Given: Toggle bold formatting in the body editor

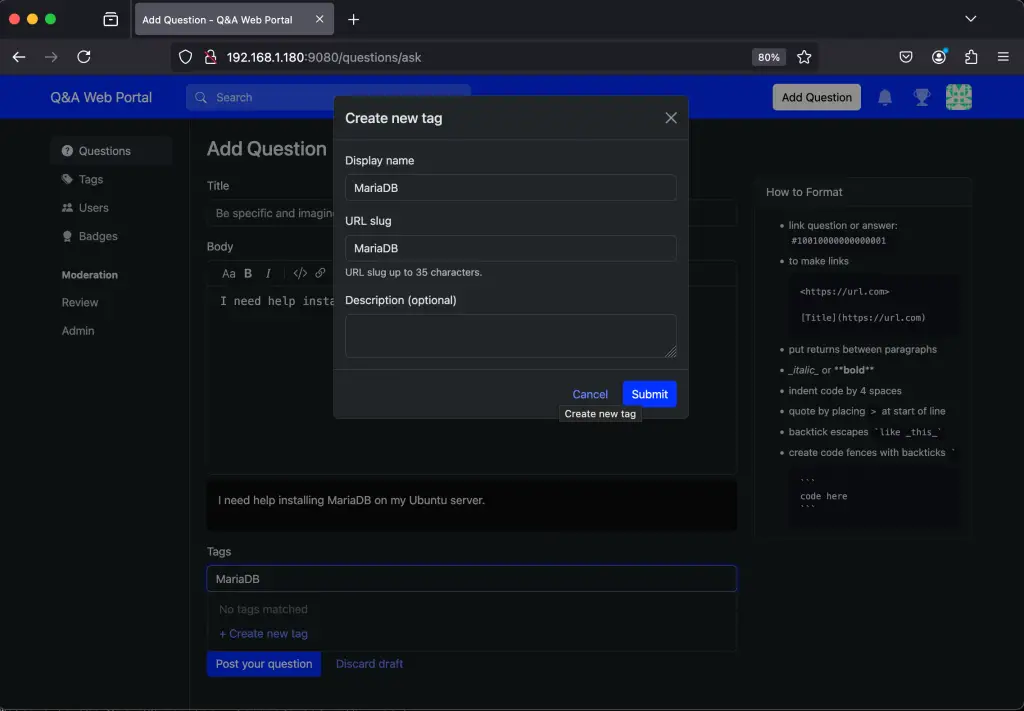Looking at the screenshot, I should [247, 272].
